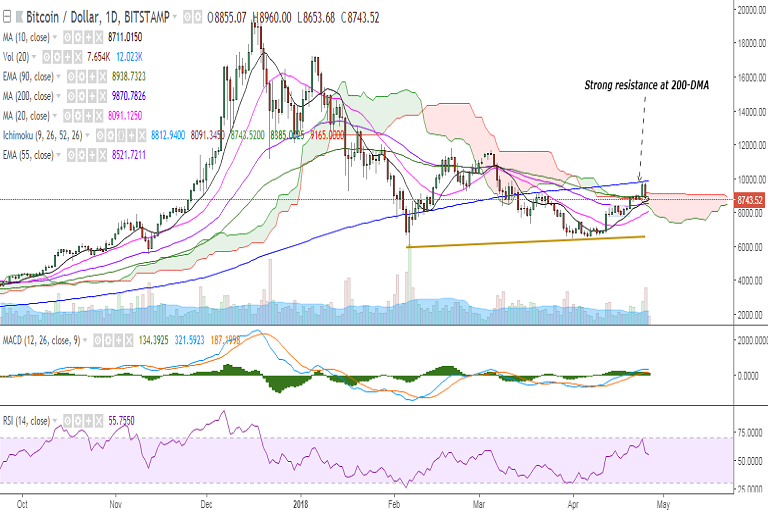Select 'Strong resistance at 200-DMA' annotation text

click(x=647, y=85)
